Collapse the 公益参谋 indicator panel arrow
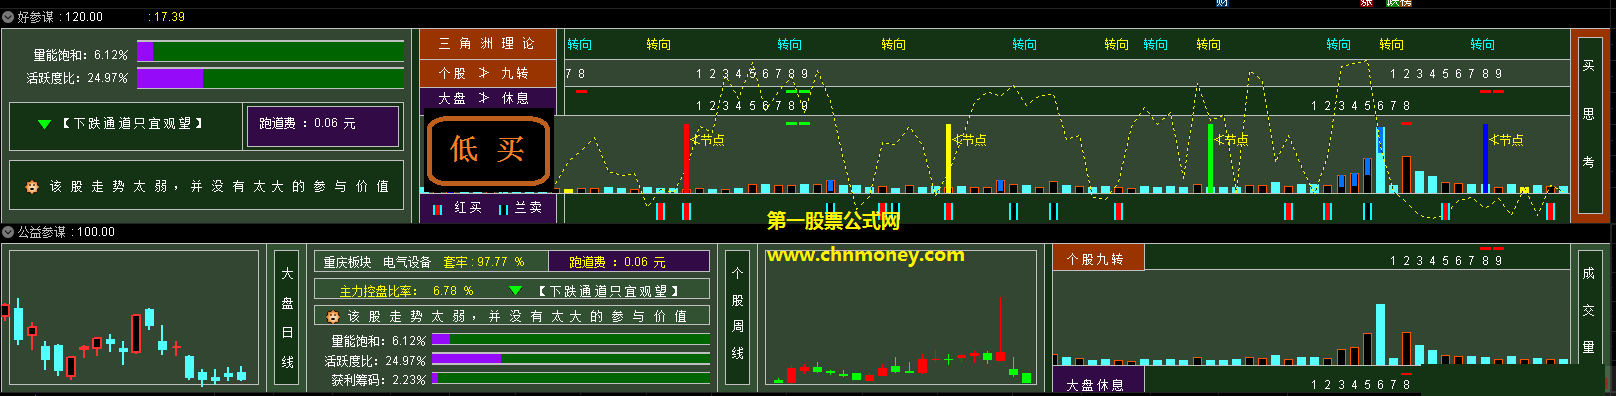Image resolution: width=1616 pixels, height=396 pixels. click(x=8, y=232)
